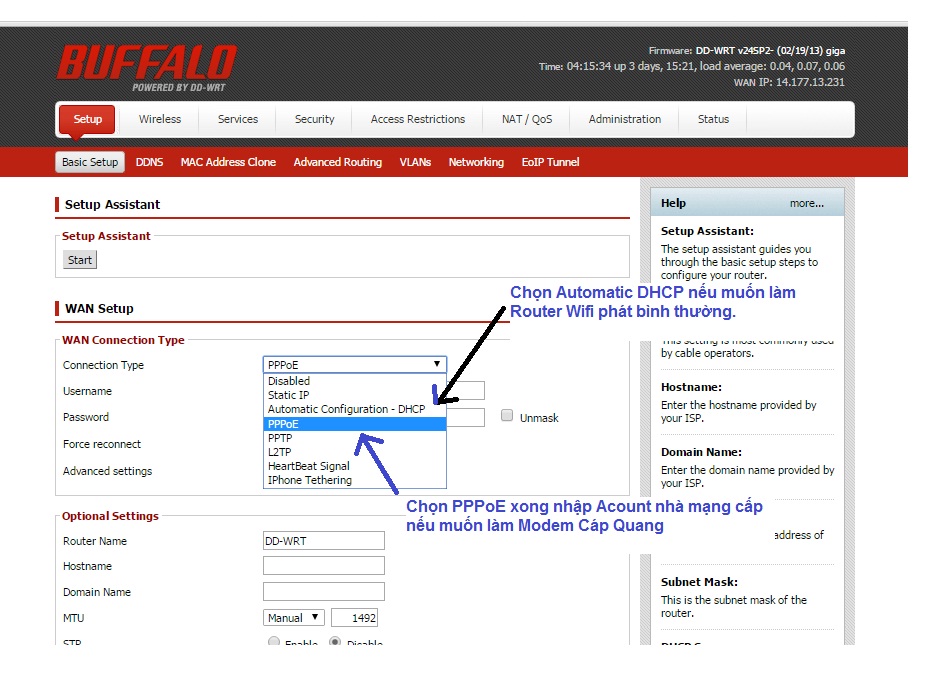Click the Password label
Image resolution: width=943 pixels, height=673 pixels.
point(85,417)
